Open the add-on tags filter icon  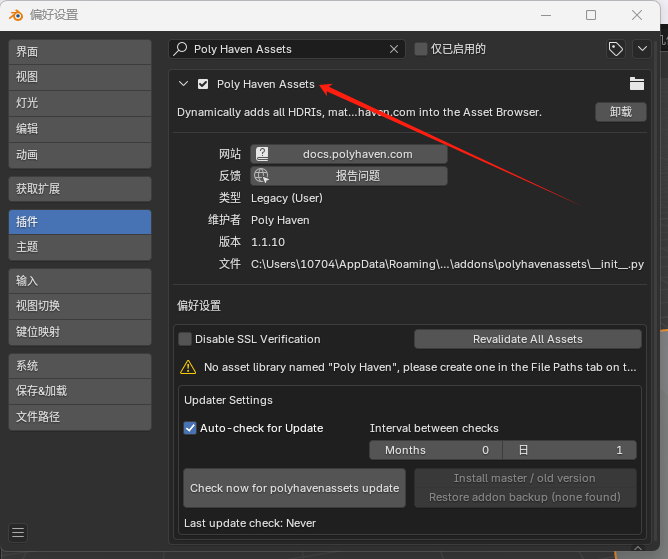[x=616, y=49]
